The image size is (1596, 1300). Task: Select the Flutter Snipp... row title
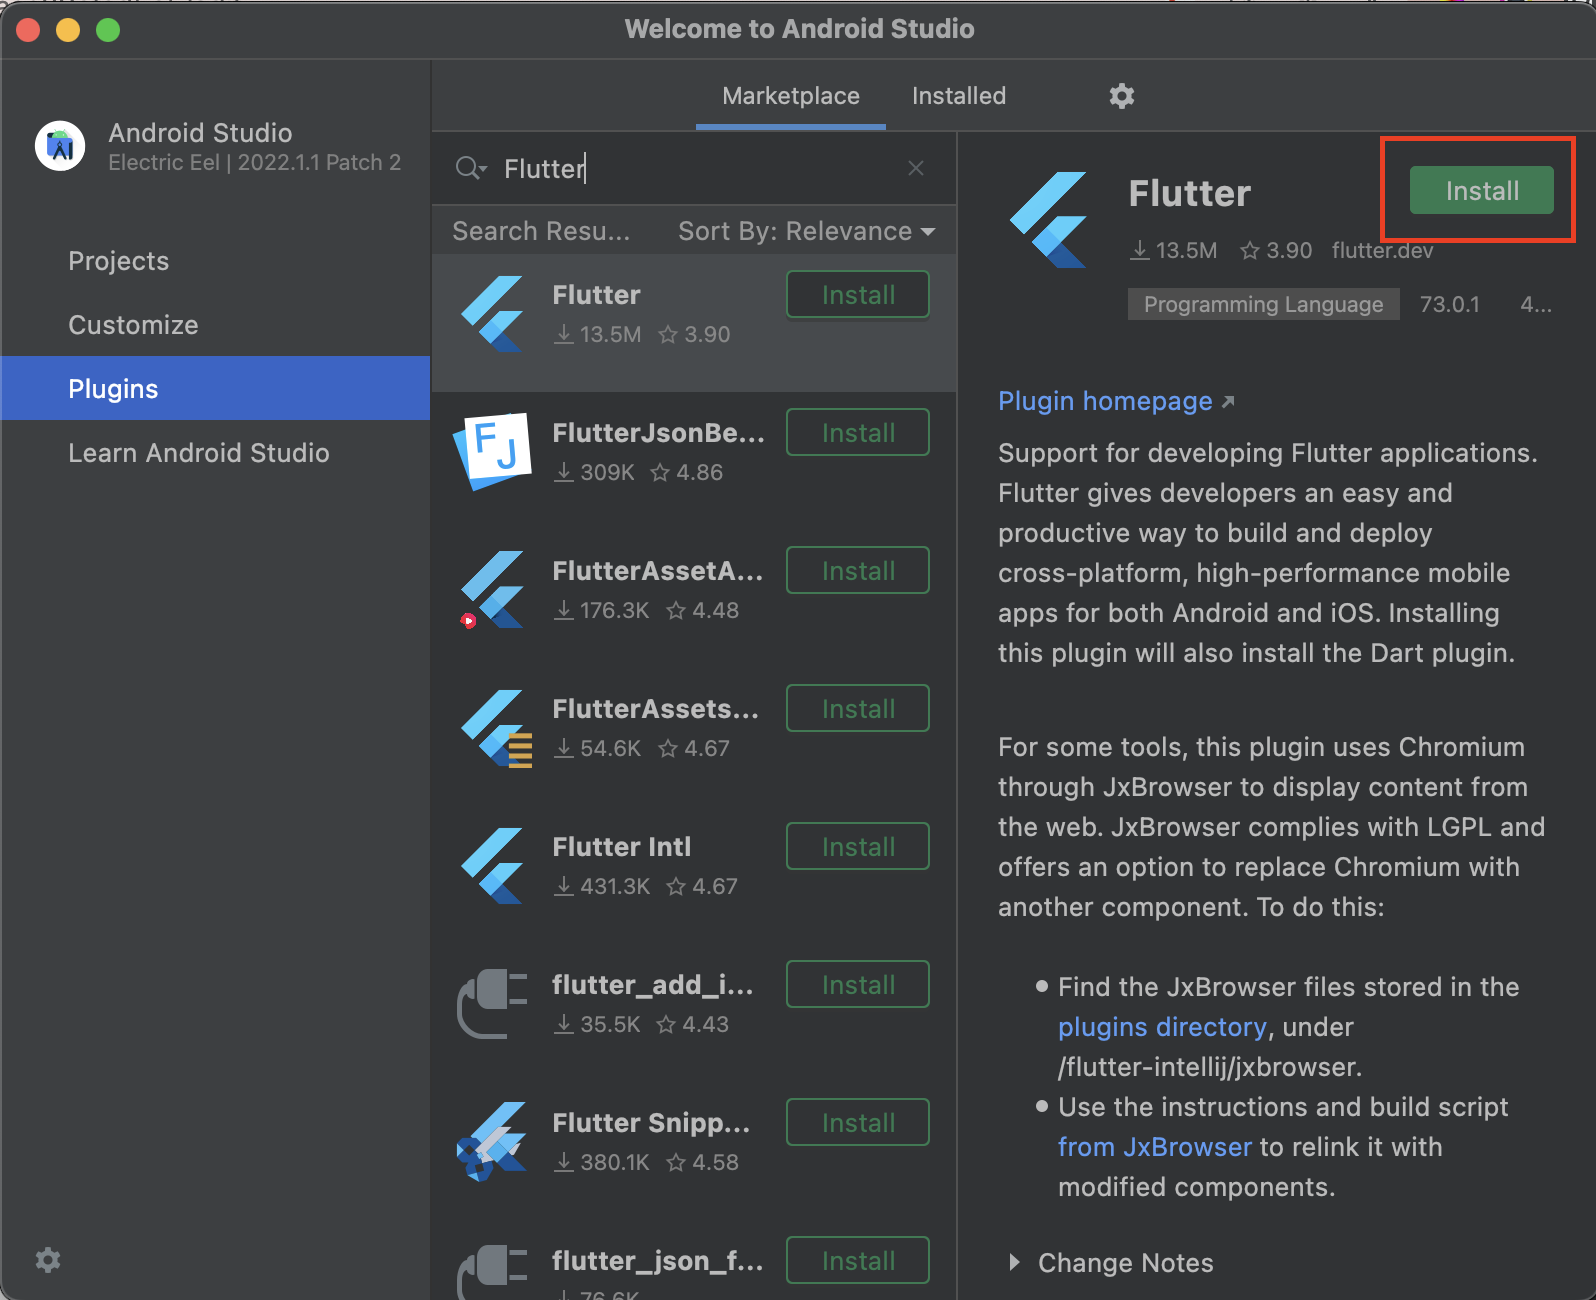pos(651,1123)
